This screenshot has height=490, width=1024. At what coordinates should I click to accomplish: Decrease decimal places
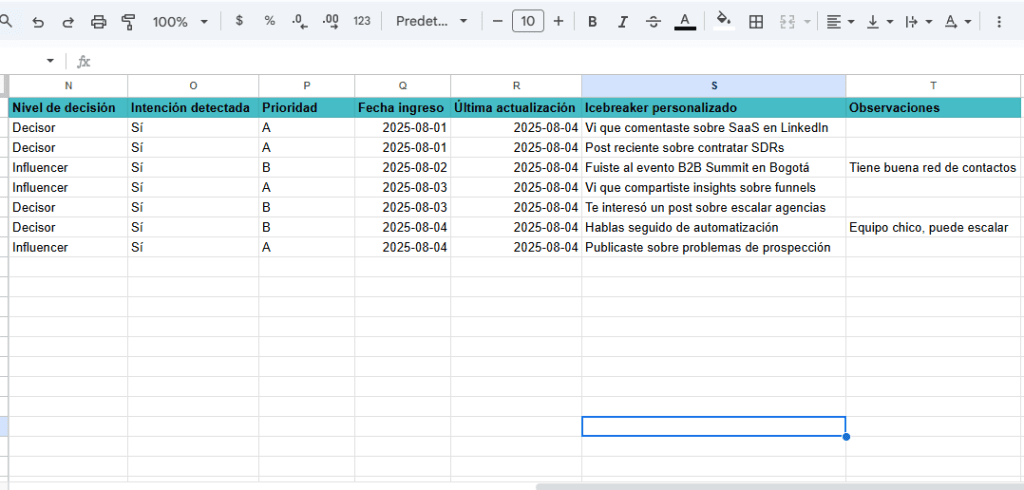[x=300, y=22]
